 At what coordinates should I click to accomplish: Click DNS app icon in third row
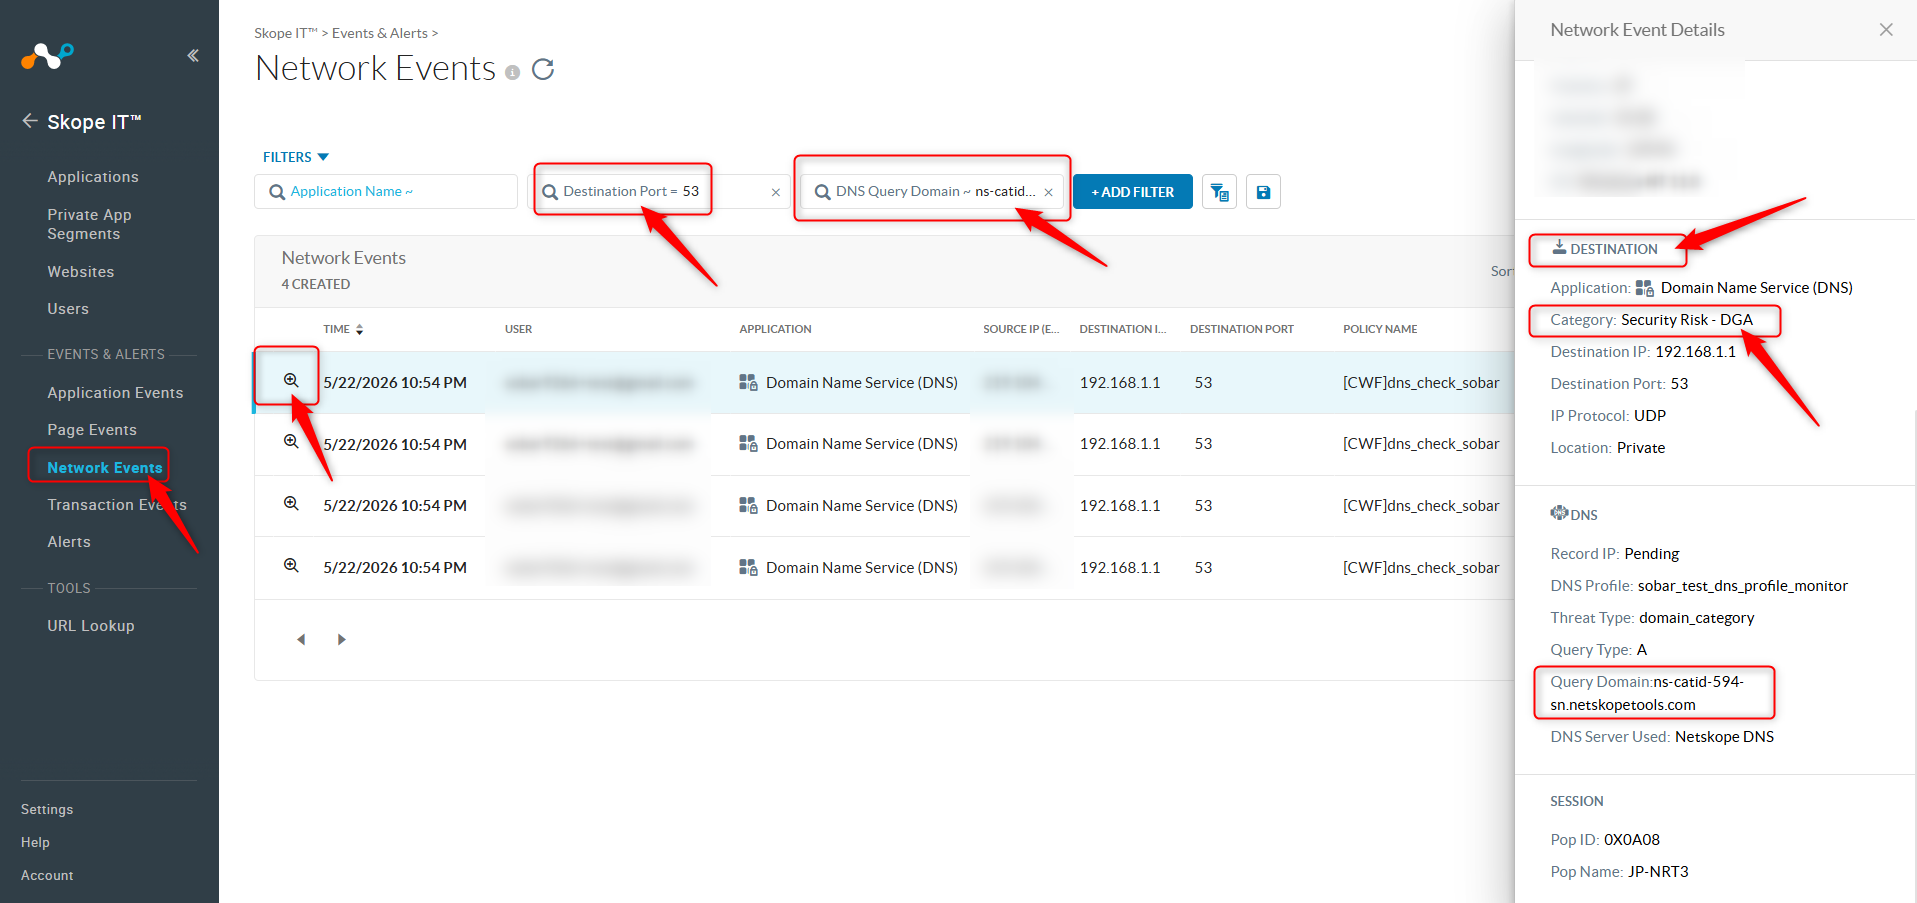coord(748,505)
